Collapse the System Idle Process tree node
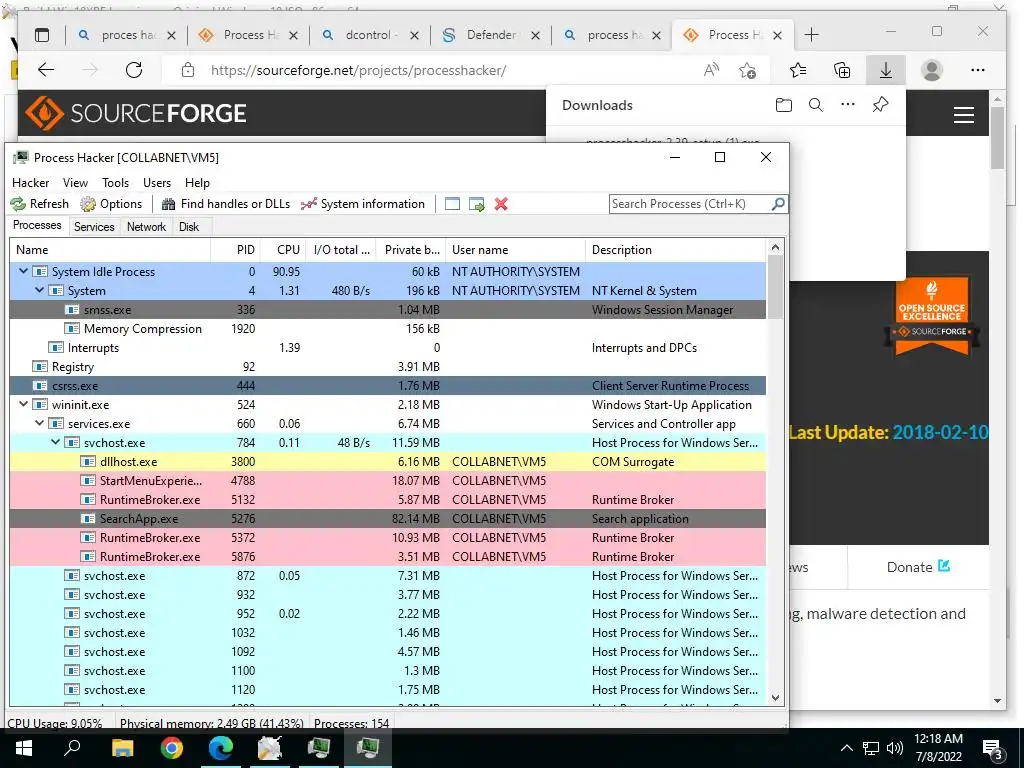The height and width of the screenshot is (768, 1024). (24, 271)
